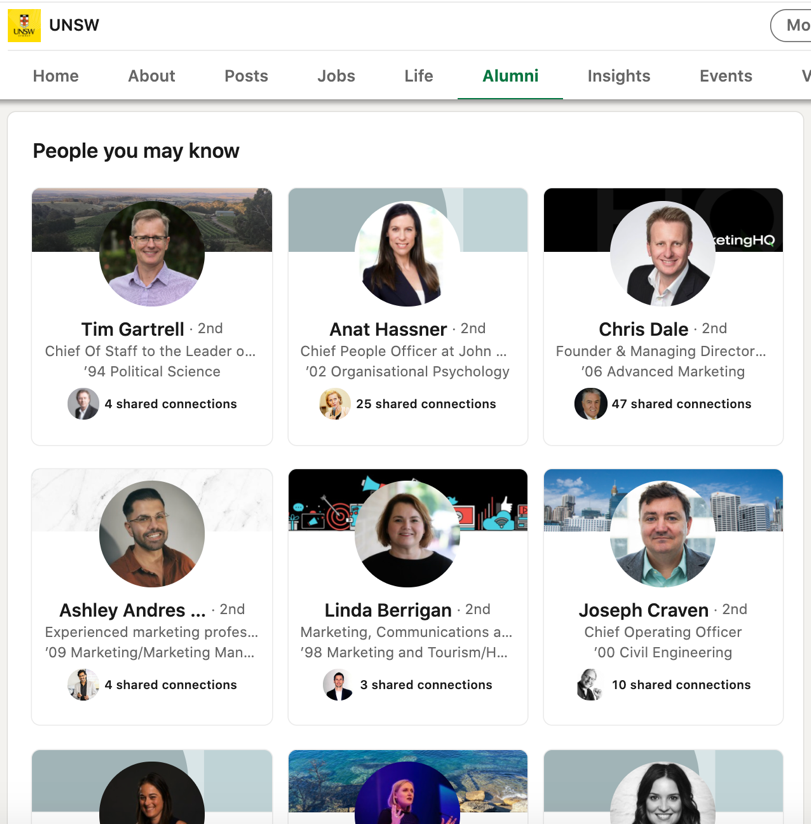View Tim Gartrell's 4 shared connections
The width and height of the screenshot is (811, 824).
point(171,404)
